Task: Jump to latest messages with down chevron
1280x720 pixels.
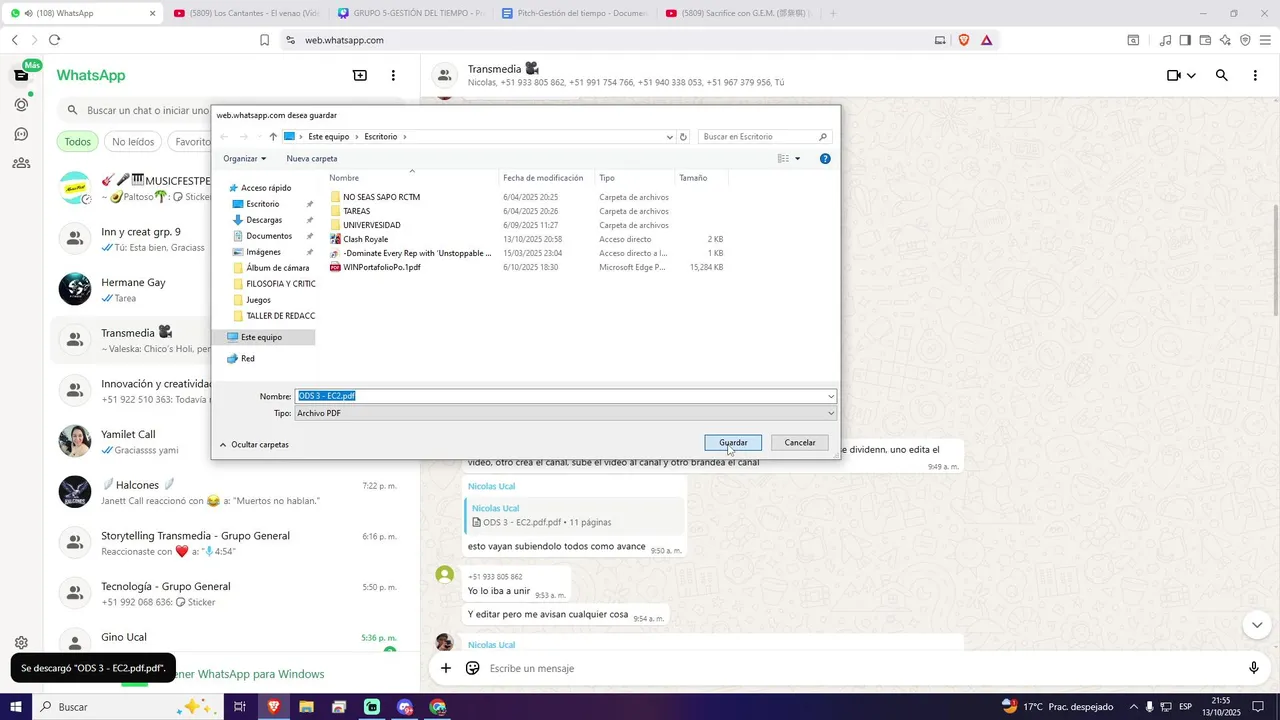Action: (x=1257, y=625)
